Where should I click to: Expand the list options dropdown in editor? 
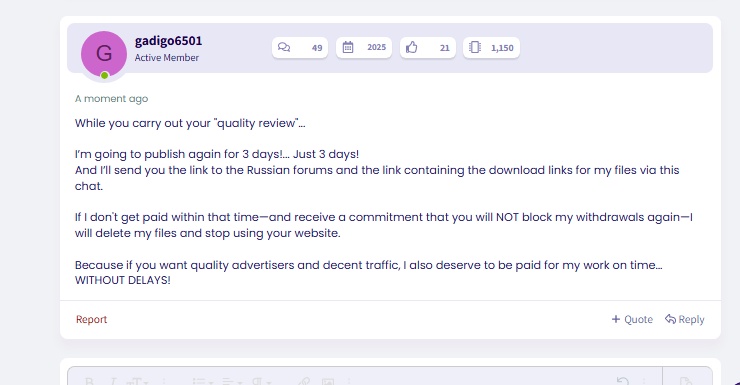click(204, 381)
